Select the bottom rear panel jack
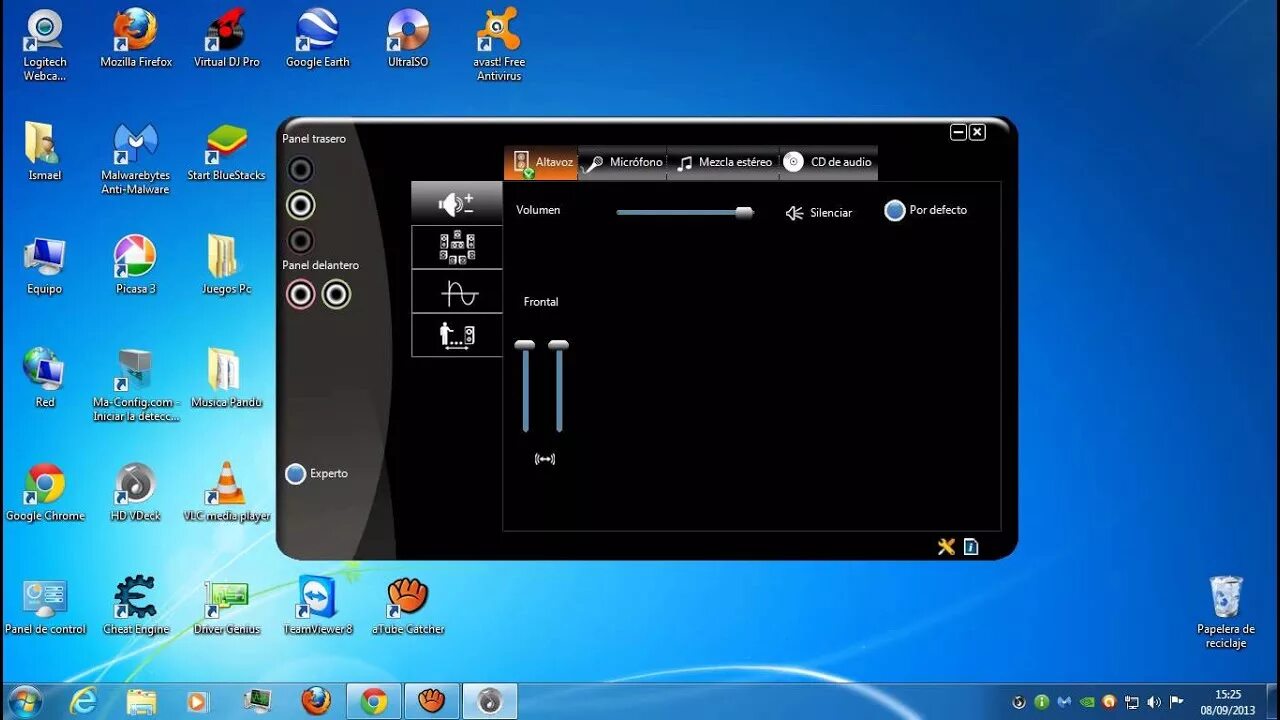Image resolution: width=1280 pixels, height=720 pixels. pyautogui.click(x=300, y=240)
